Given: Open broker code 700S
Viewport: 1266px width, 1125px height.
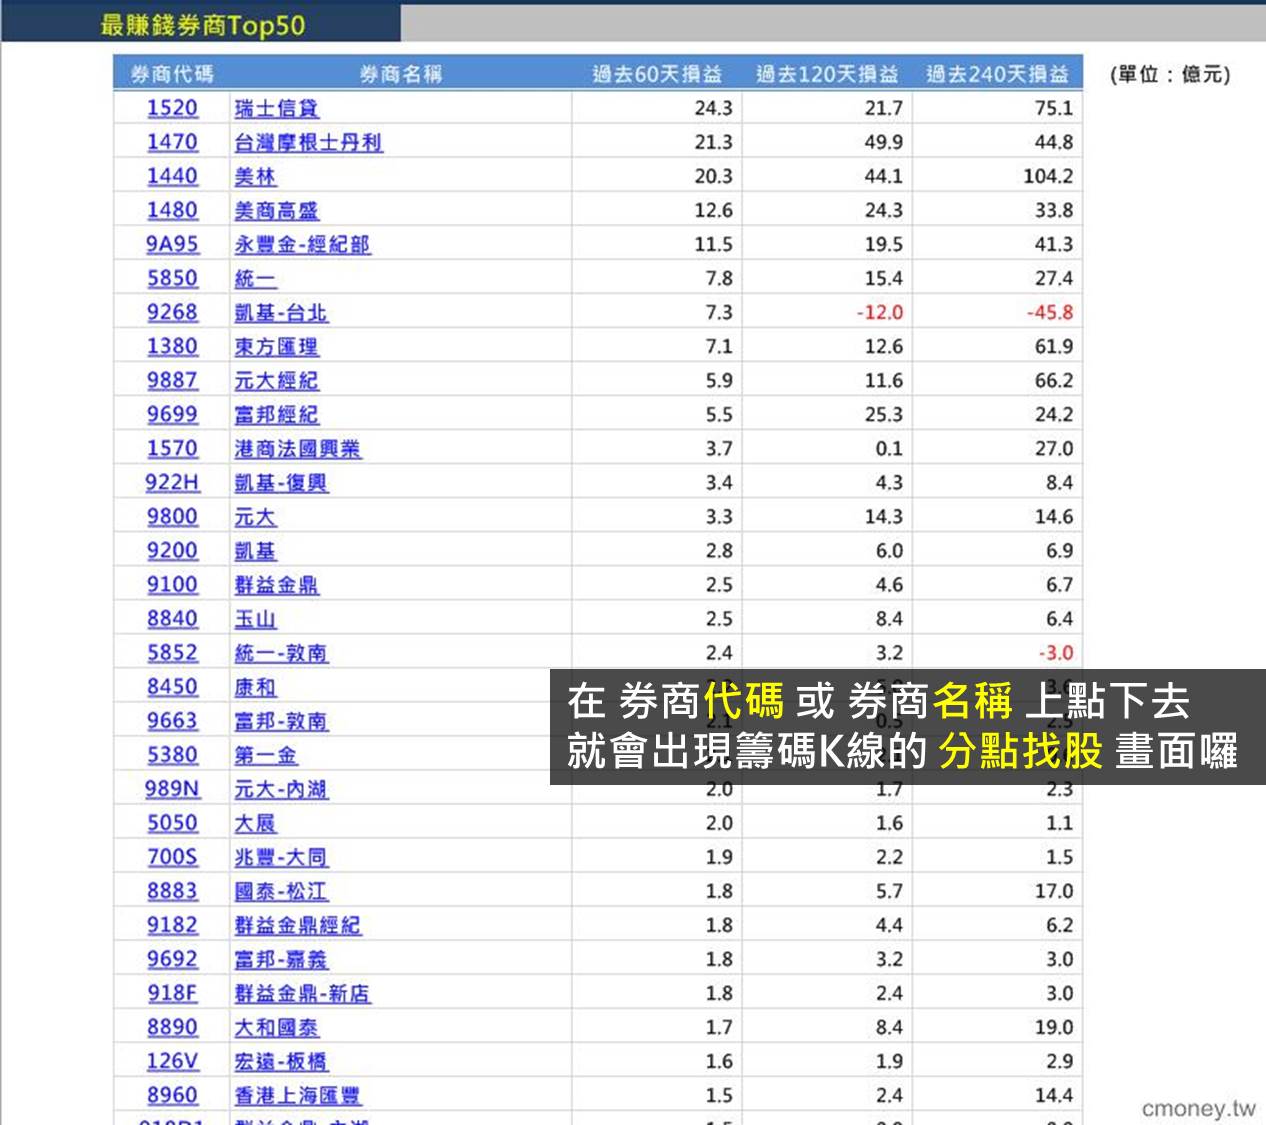Looking at the screenshot, I should click(x=172, y=856).
